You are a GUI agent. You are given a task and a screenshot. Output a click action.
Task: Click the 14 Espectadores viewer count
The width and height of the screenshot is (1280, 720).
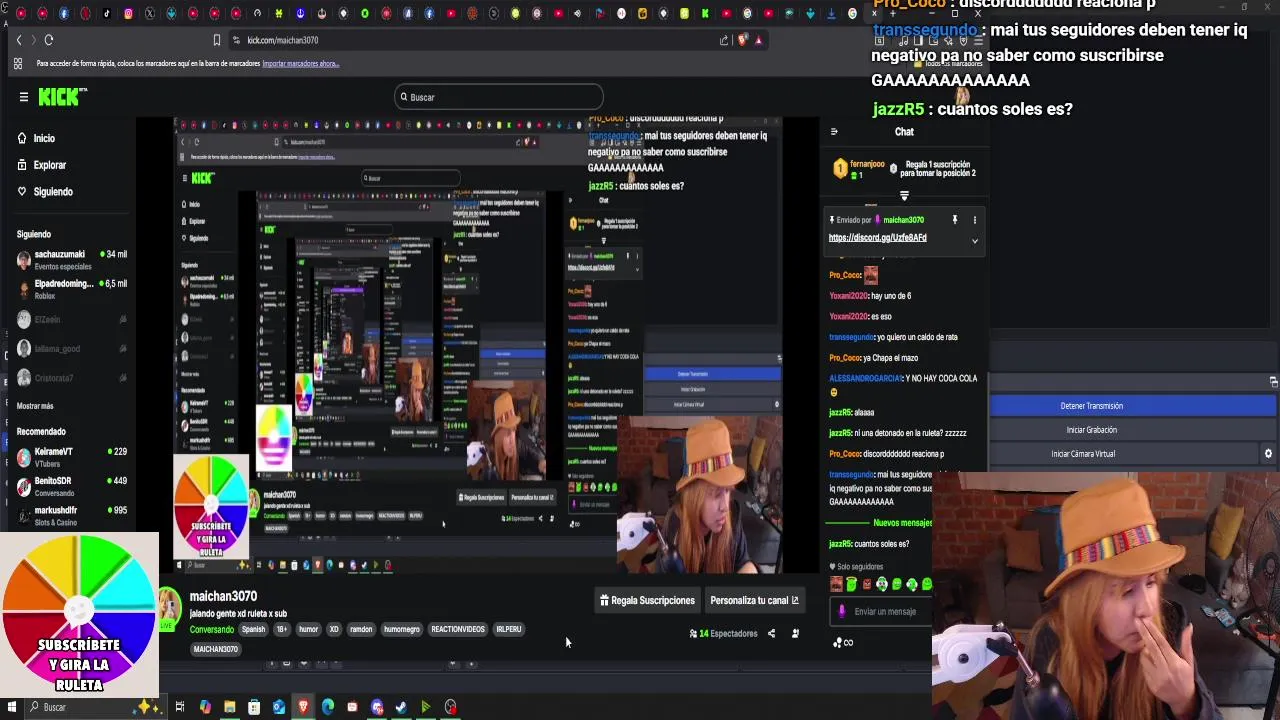[x=723, y=633]
